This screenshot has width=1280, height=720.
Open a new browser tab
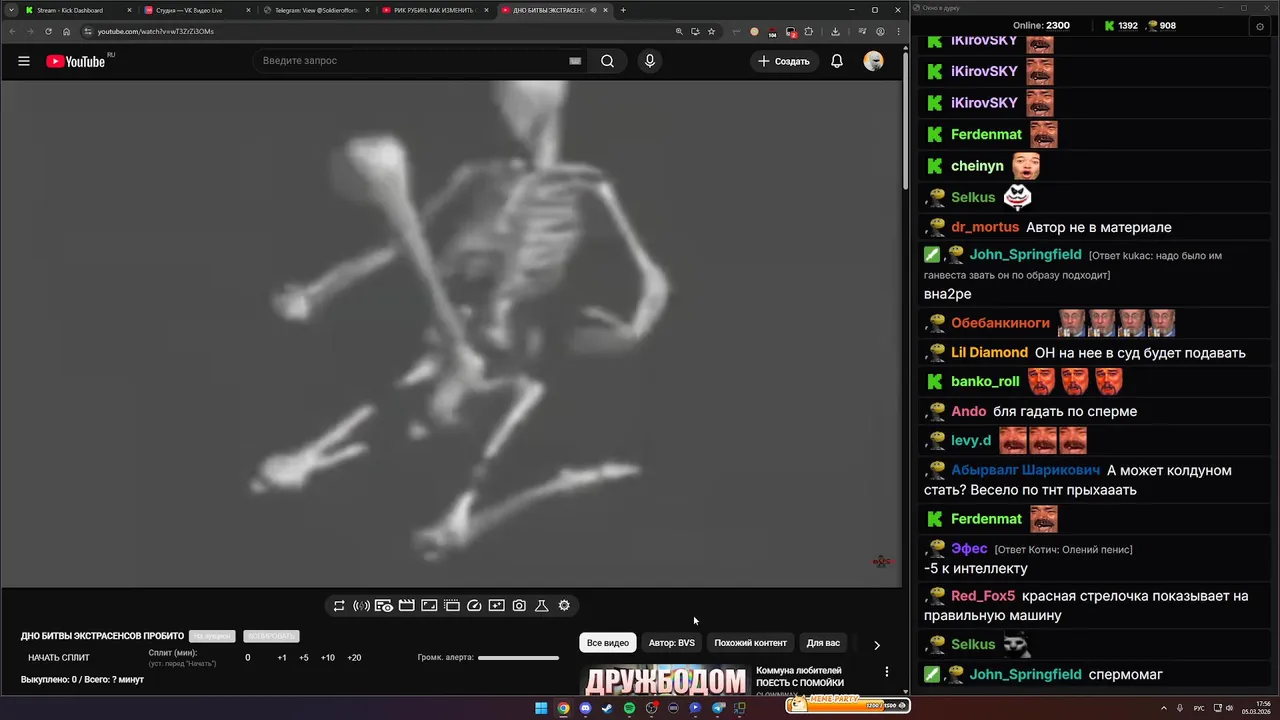point(623,10)
